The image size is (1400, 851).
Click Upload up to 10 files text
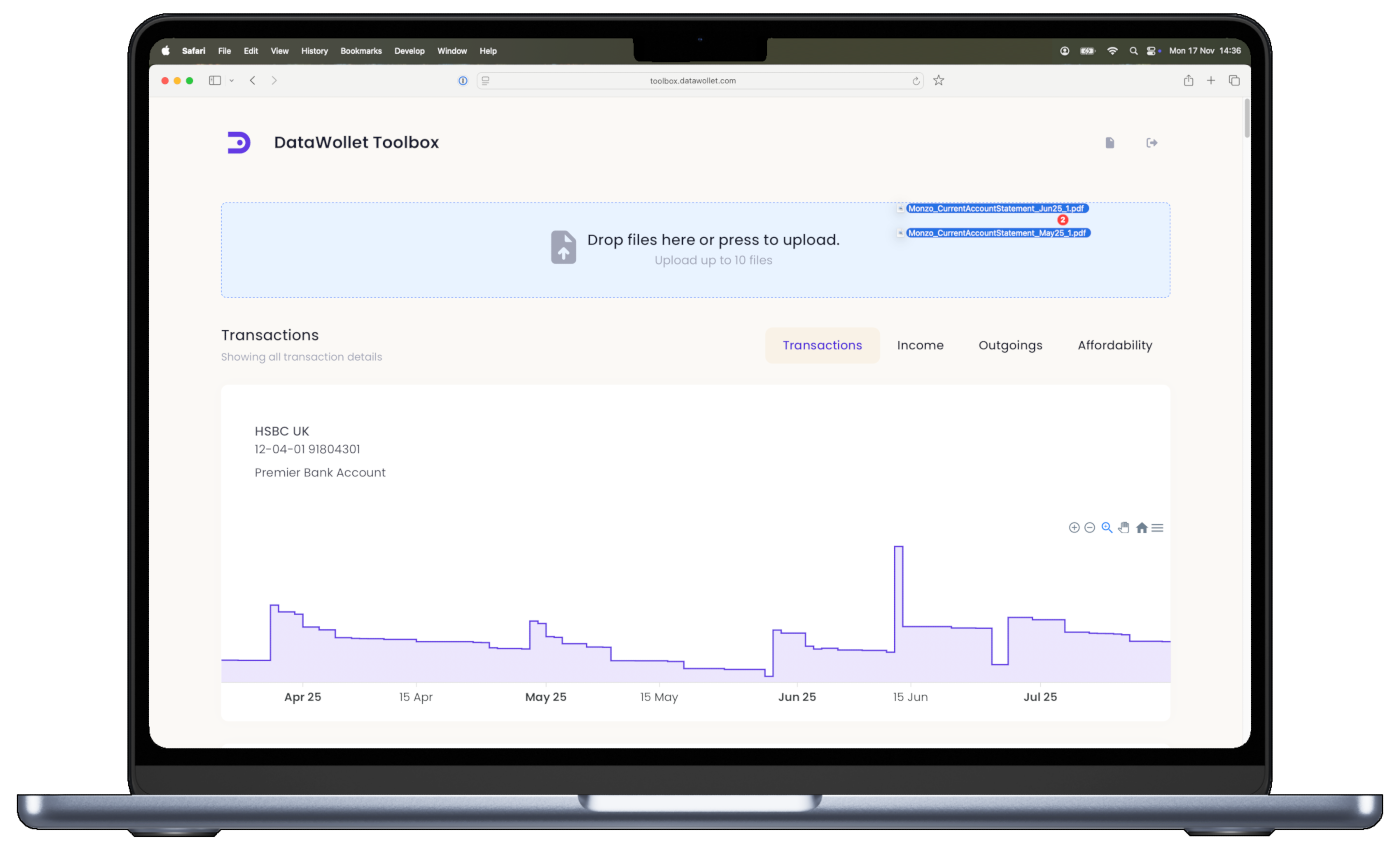coord(713,260)
